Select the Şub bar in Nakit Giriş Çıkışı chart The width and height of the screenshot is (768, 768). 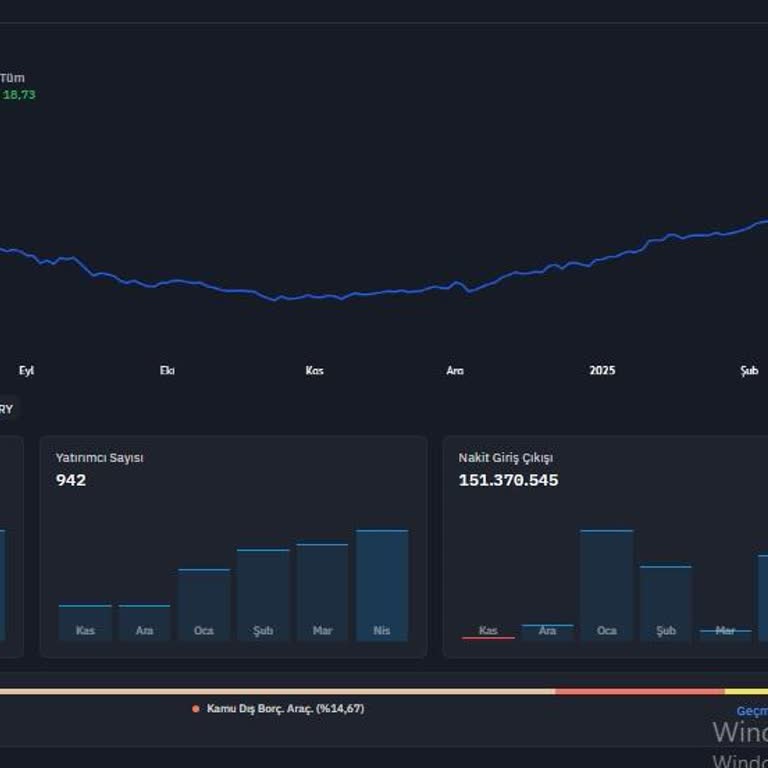[x=666, y=603]
